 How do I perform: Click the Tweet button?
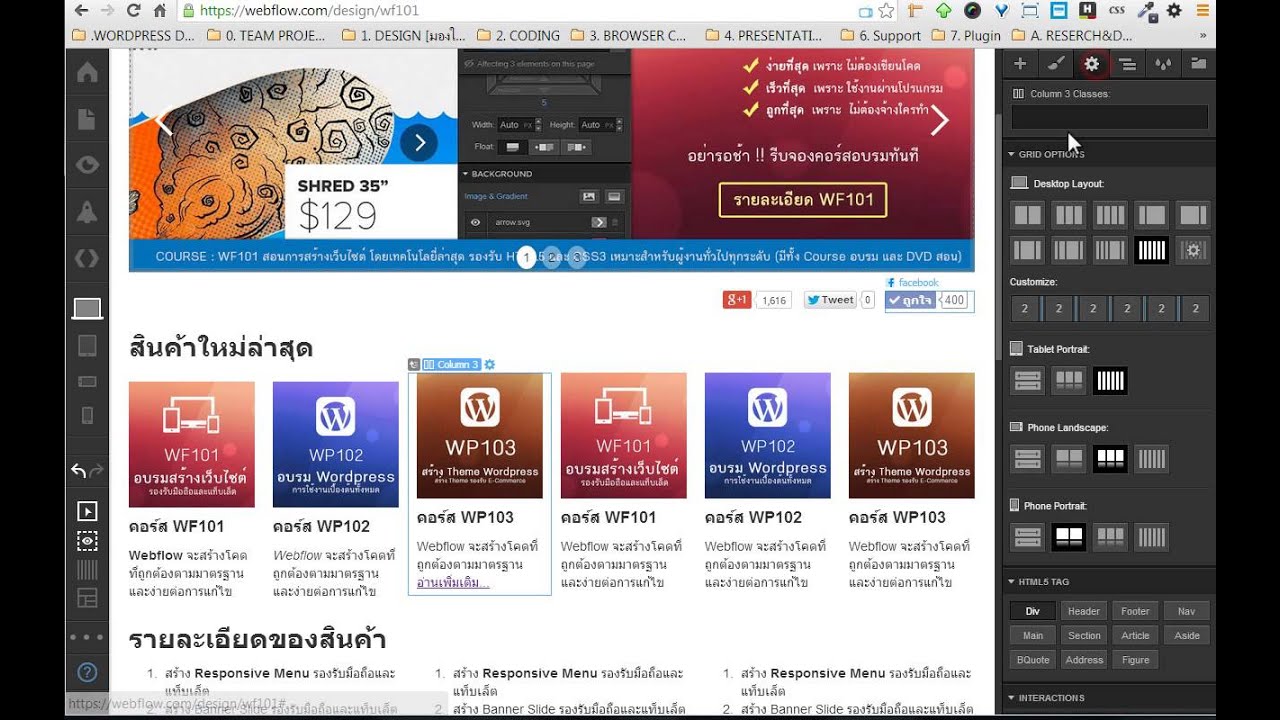pos(830,300)
